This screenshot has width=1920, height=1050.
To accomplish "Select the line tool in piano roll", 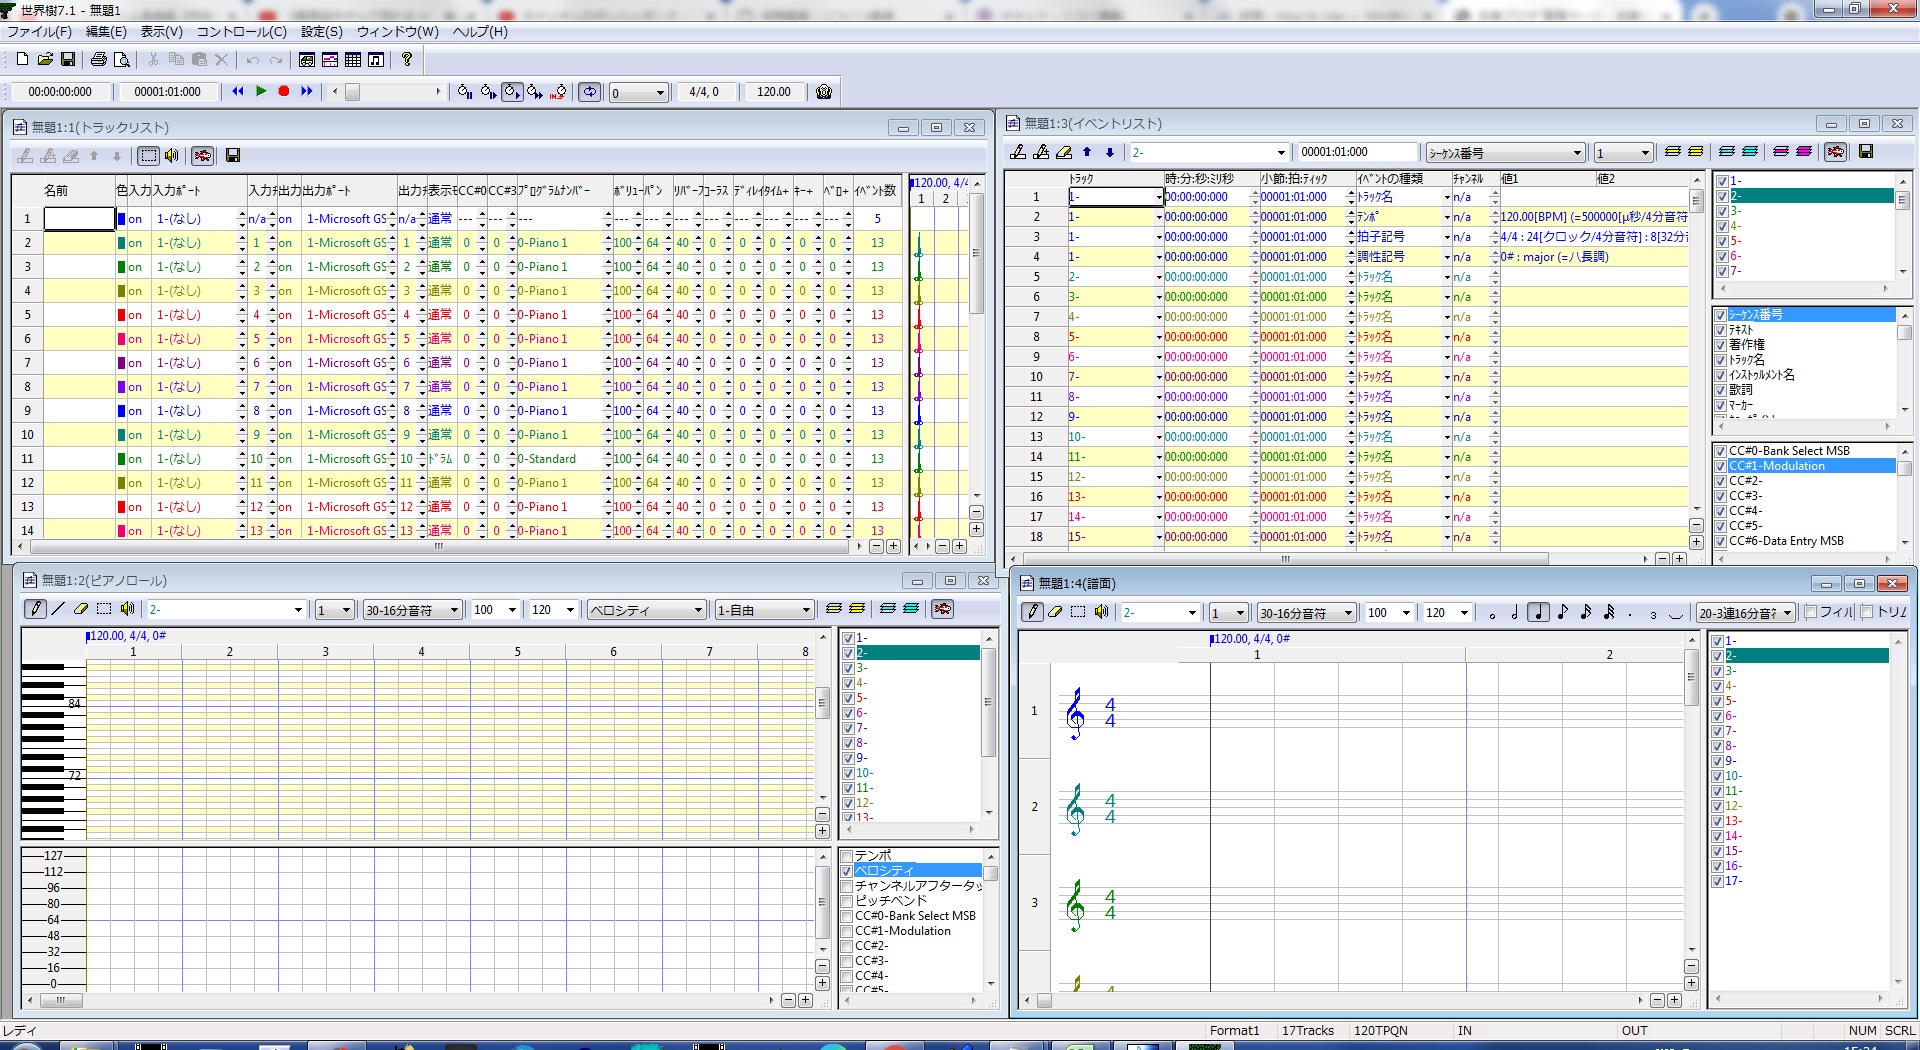I will click(58, 609).
